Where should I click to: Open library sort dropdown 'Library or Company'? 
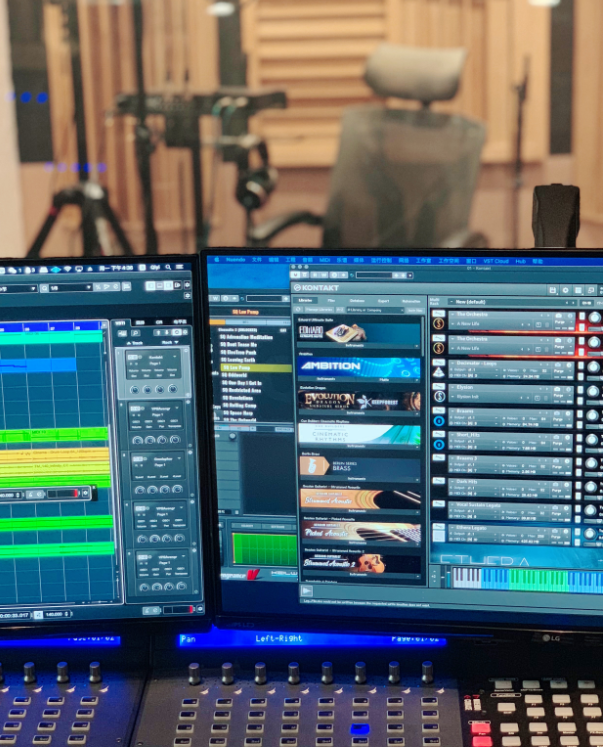point(374,310)
